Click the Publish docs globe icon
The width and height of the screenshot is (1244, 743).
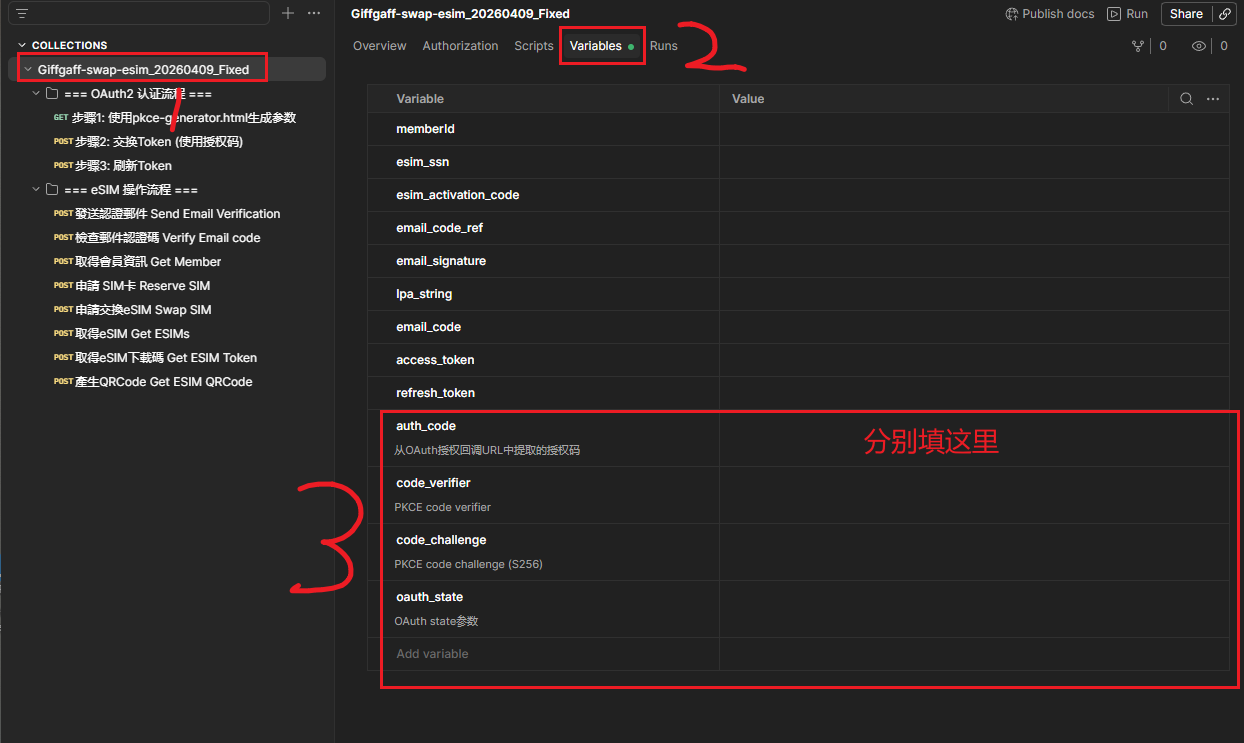click(x=1012, y=14)
